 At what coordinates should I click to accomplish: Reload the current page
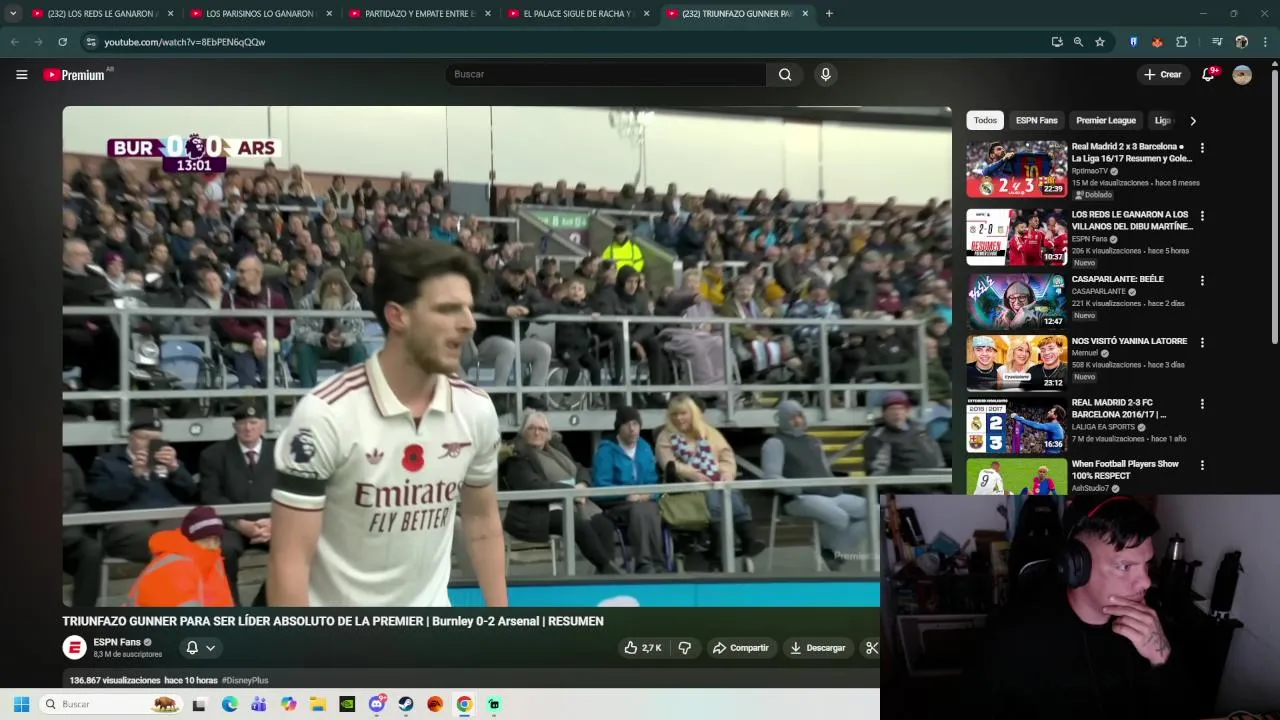(x=62, y=42)
